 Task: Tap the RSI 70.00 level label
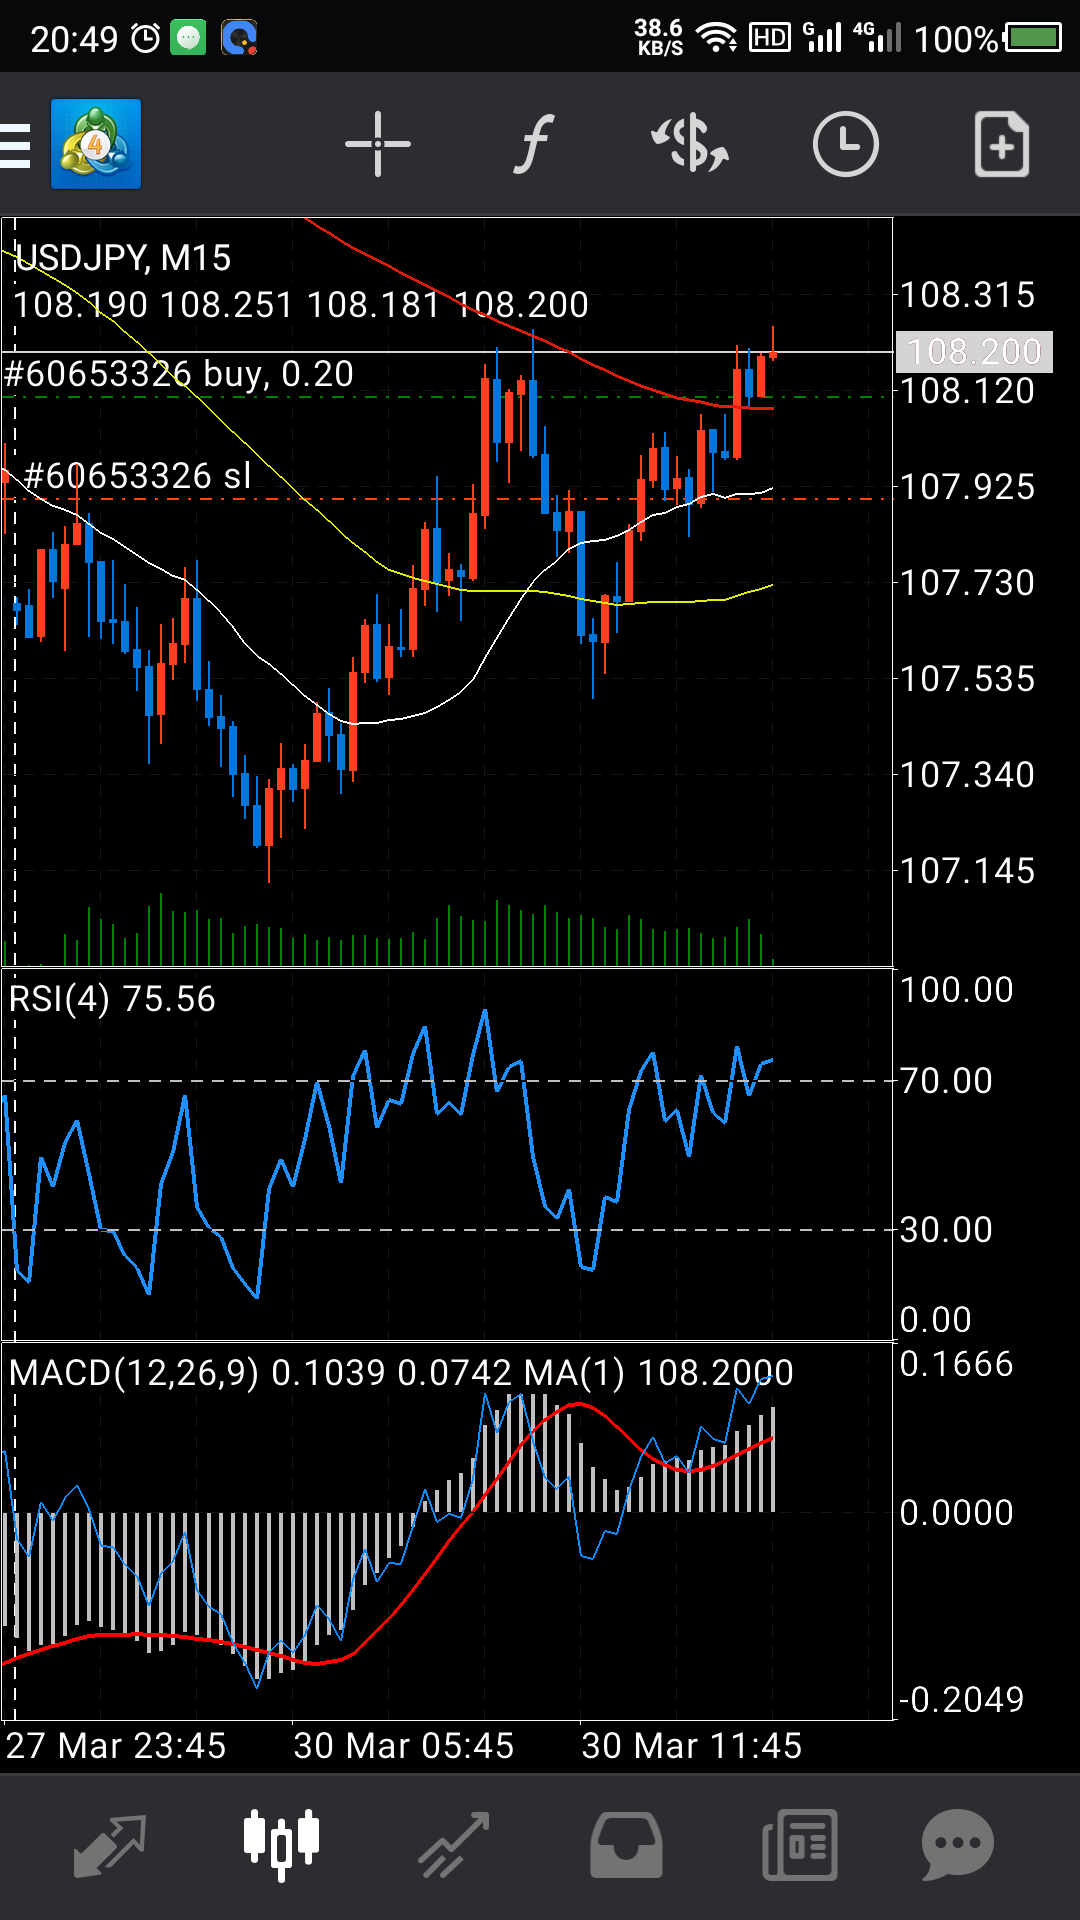(946, 1081)
